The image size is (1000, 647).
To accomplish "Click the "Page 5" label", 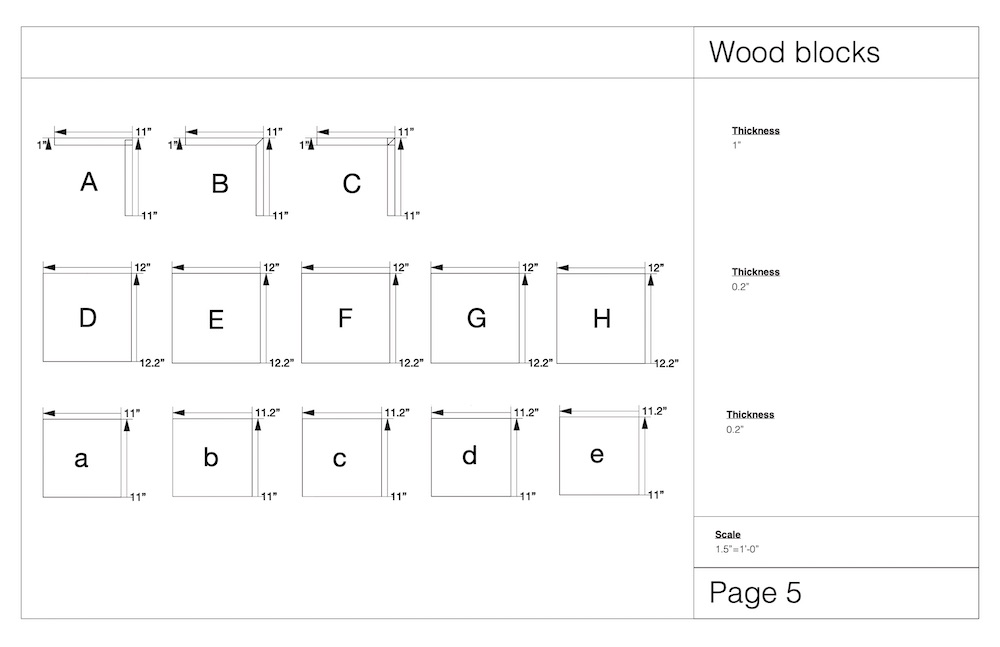I will [755, 593].
